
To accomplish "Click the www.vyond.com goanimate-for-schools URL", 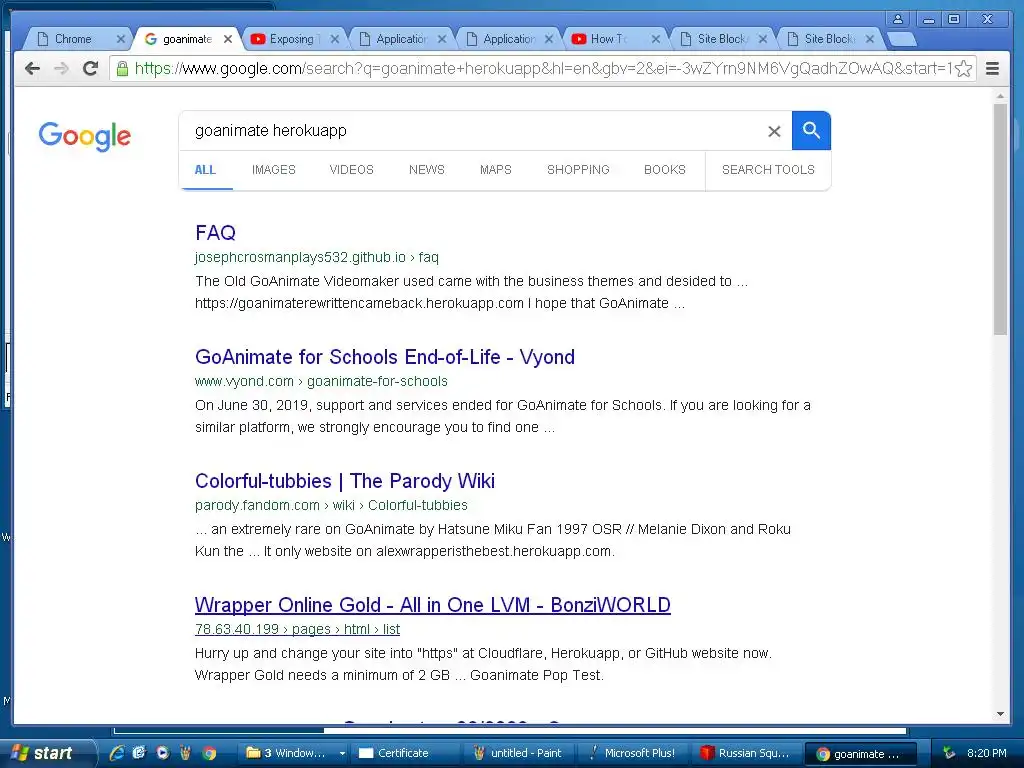I will point(321,381).
